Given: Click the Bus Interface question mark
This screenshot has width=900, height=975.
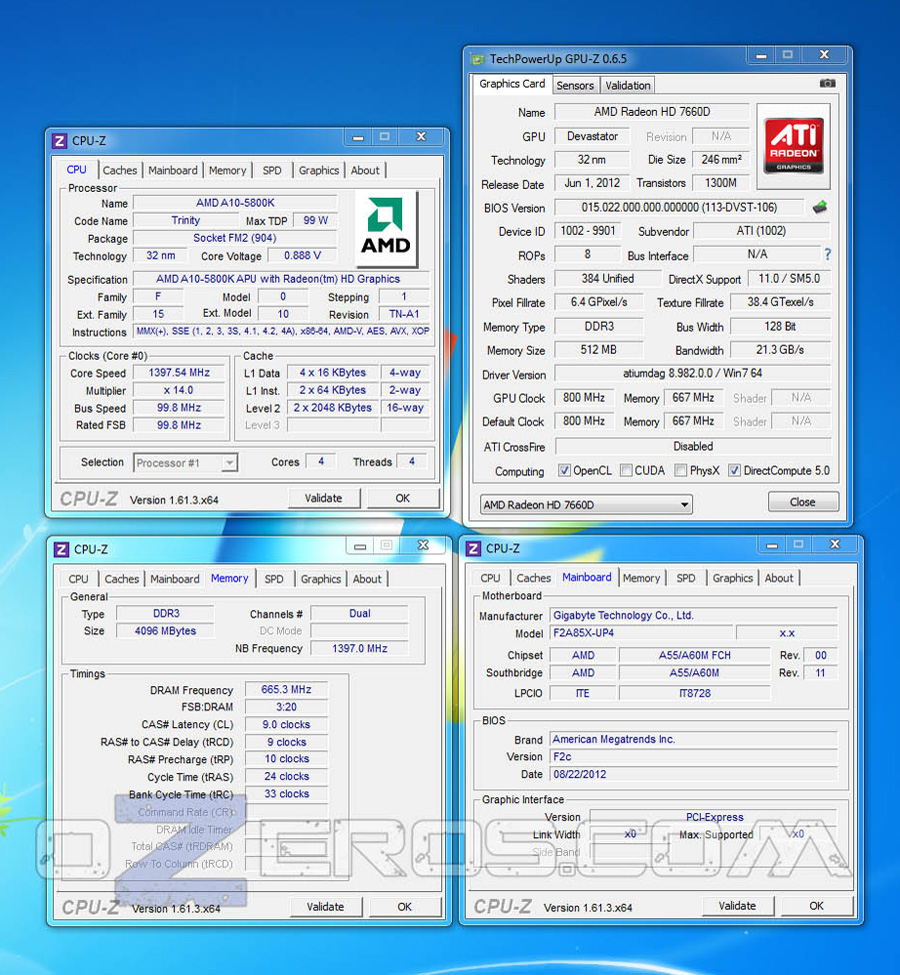Looking at the screenshot, I should (827, 254).
